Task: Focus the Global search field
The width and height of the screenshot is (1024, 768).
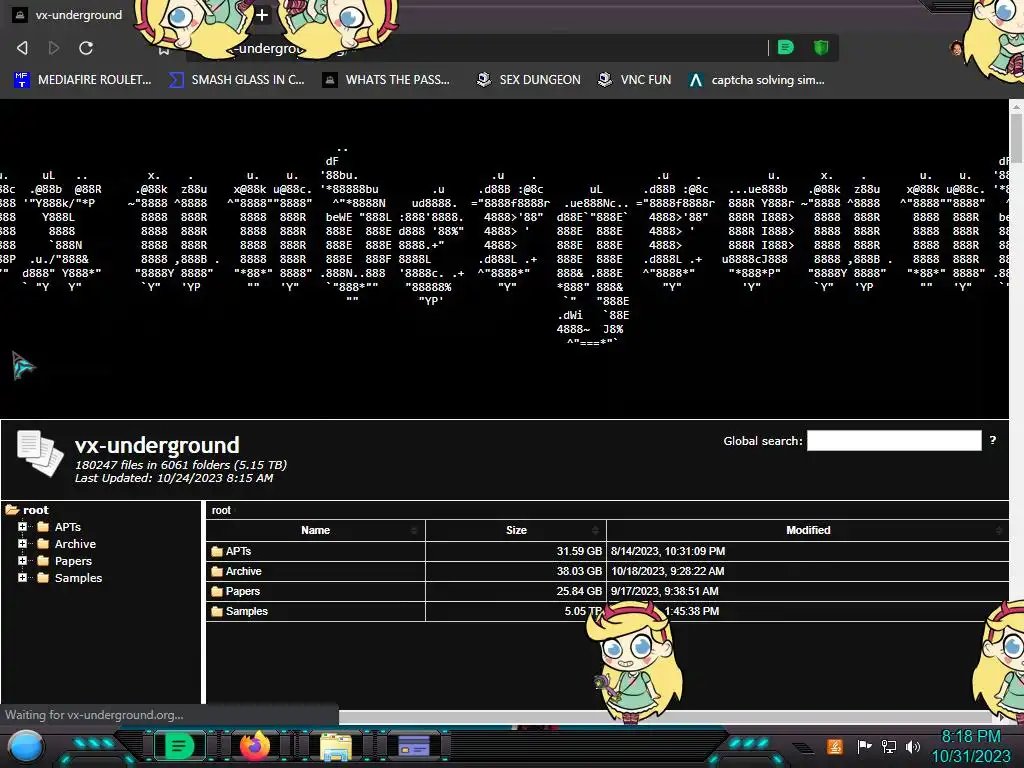Action: (x=894, y=440)
